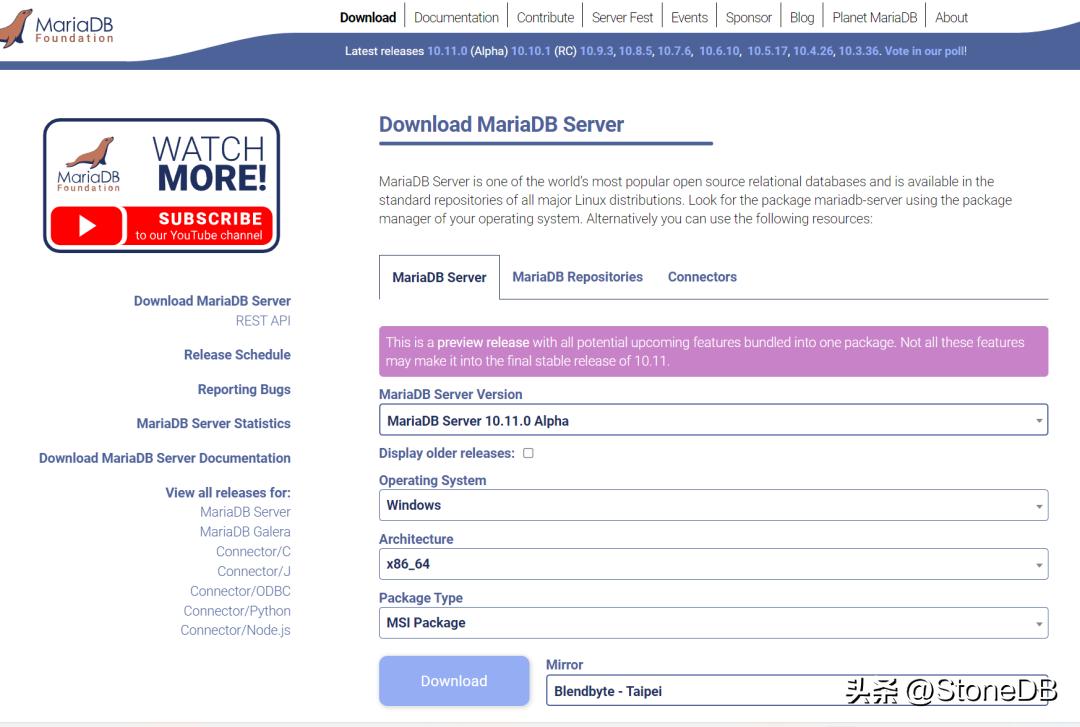Click Sponsor in the top navigation
1080x727 pixels.
748,16
